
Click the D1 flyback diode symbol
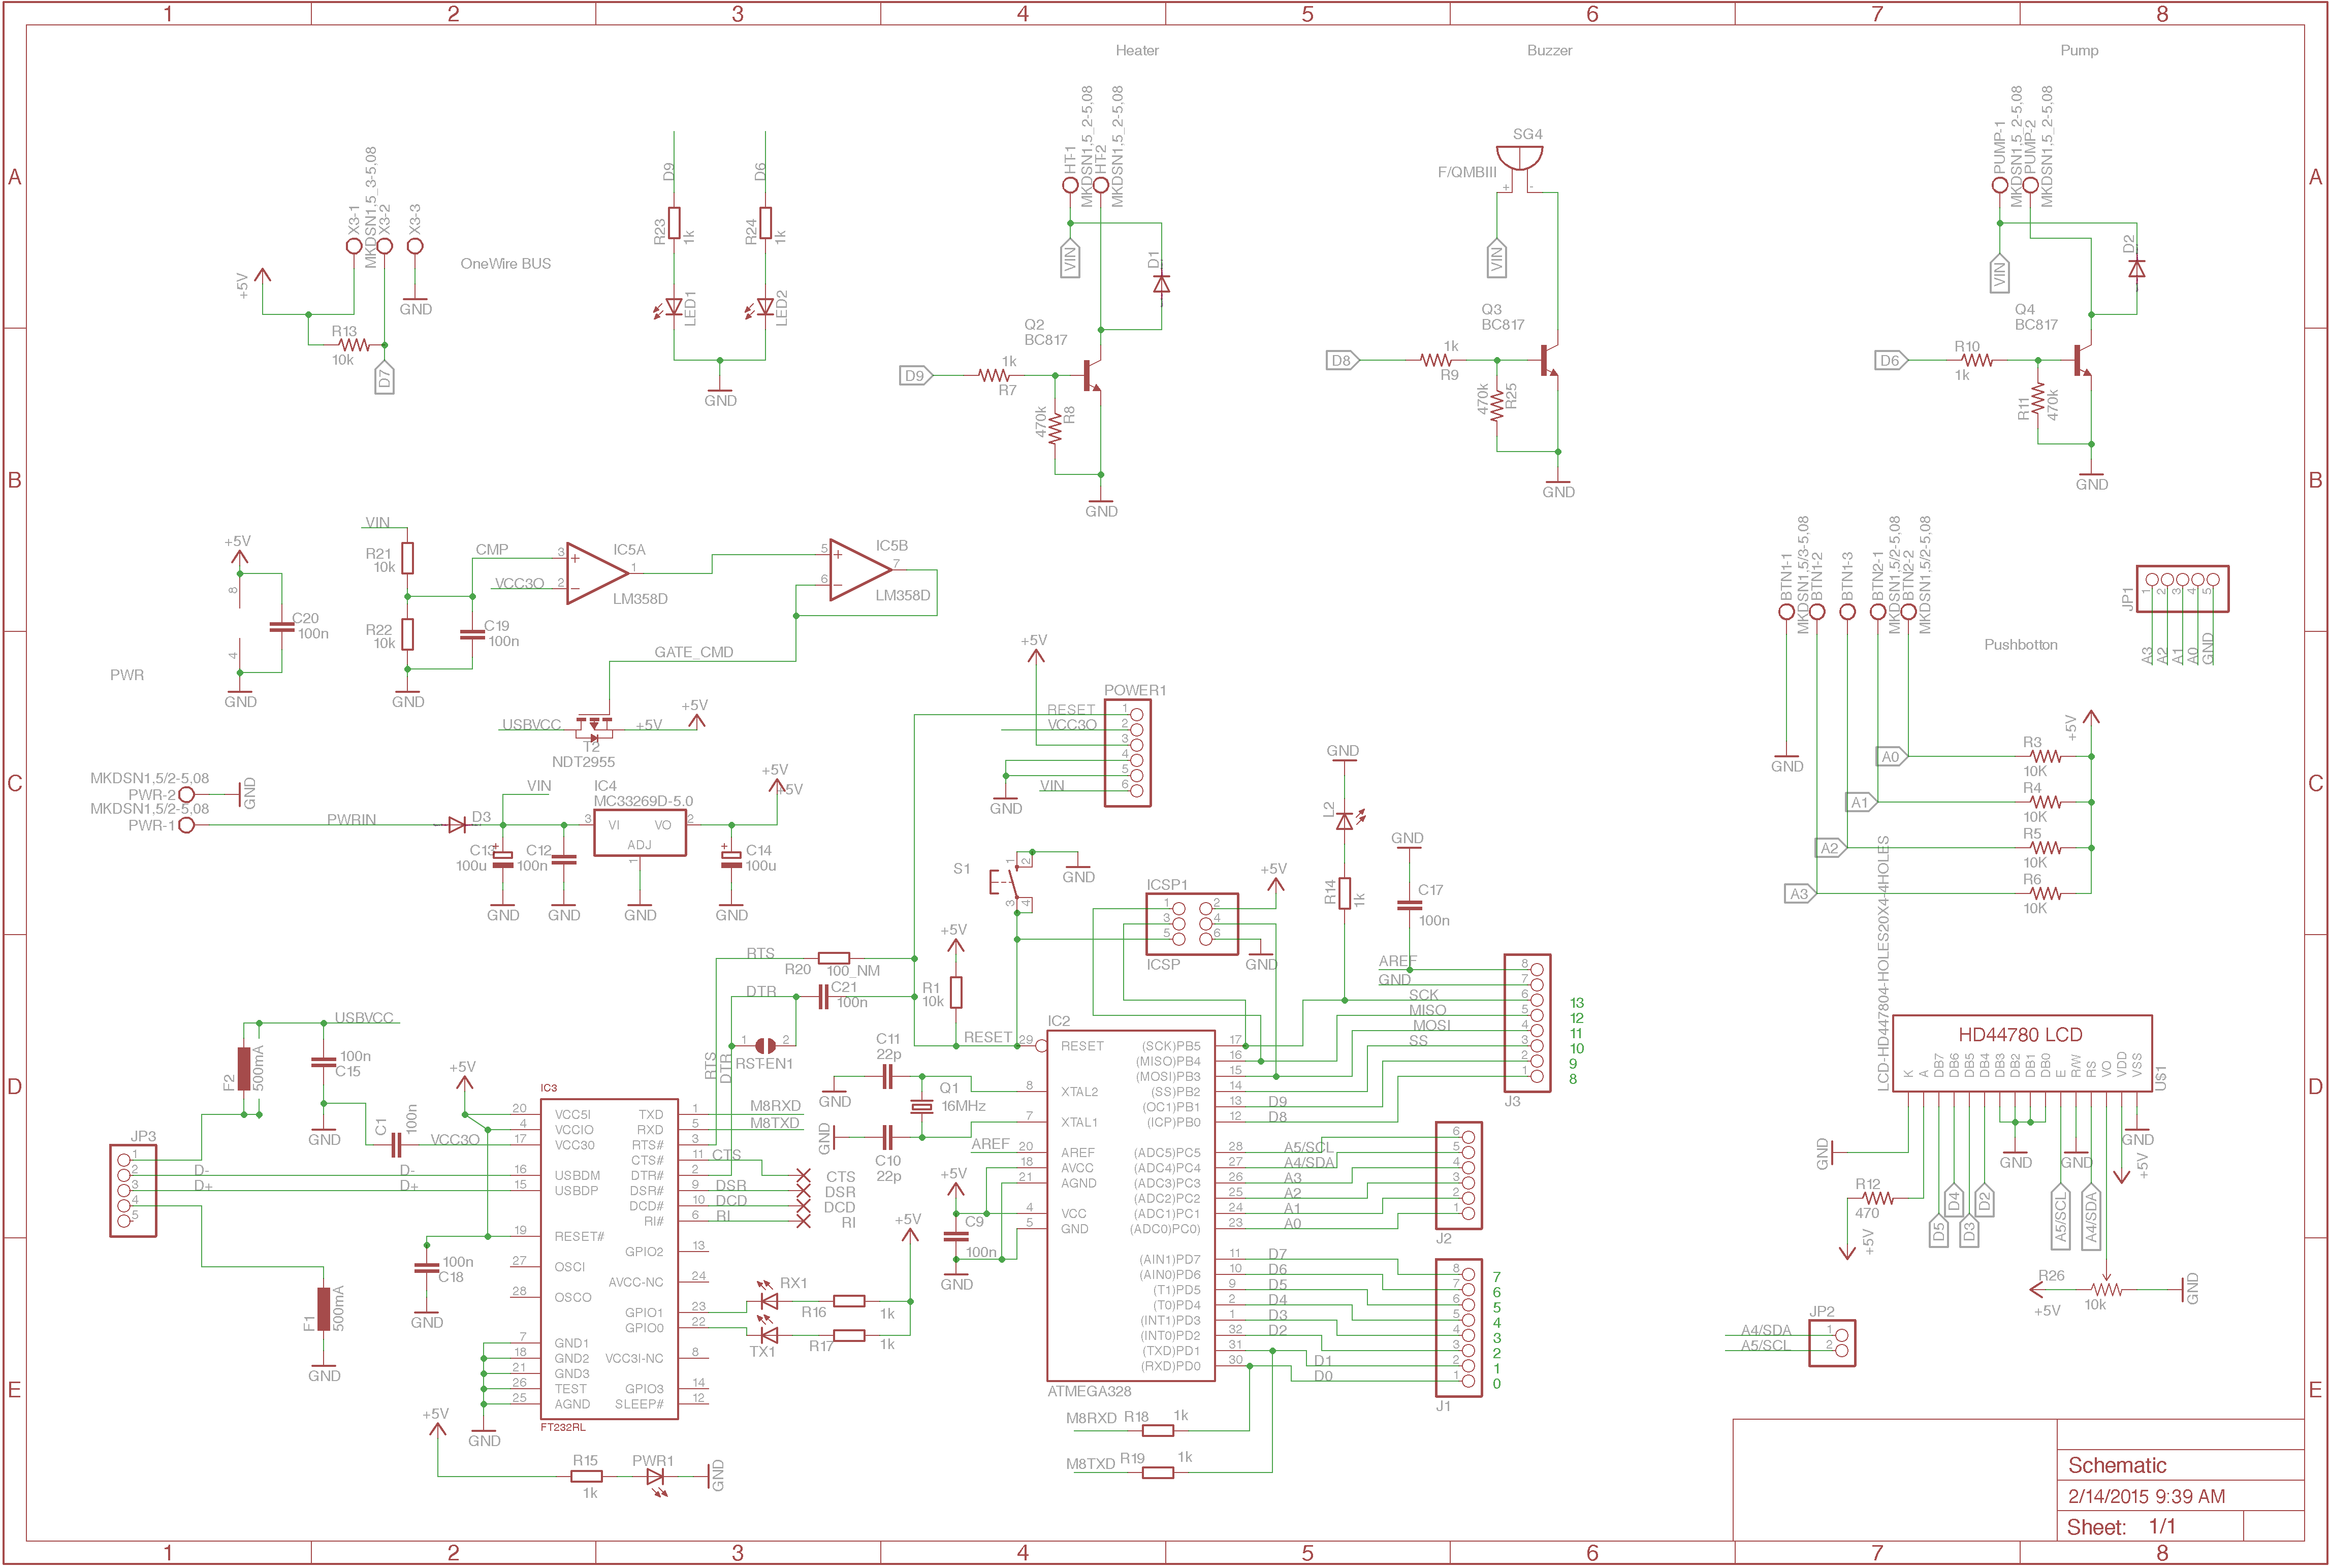[1161, 284]
